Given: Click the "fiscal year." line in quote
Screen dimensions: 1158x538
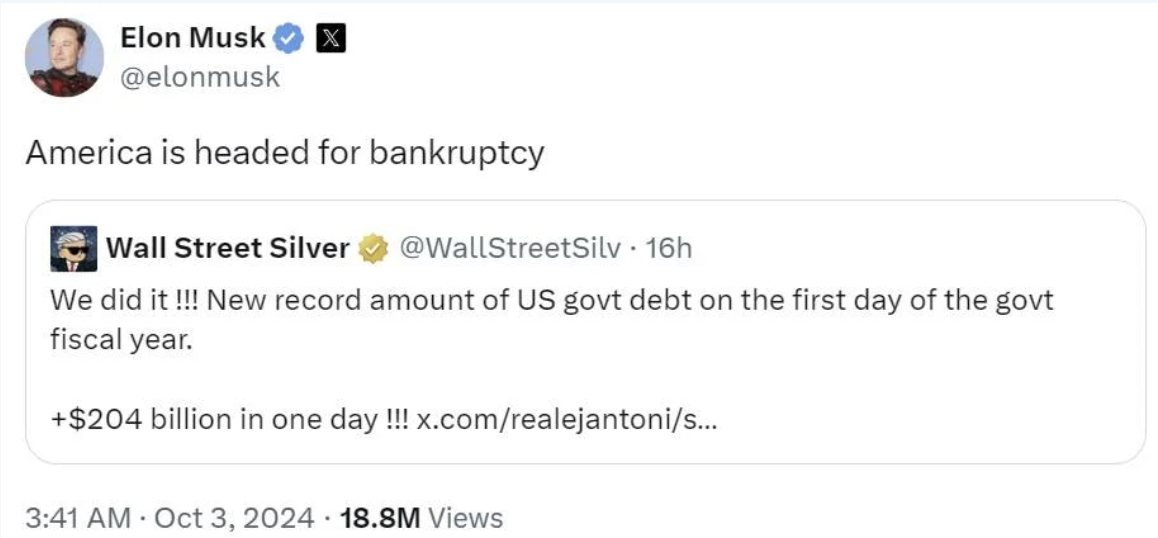Looking at the screenshot, I should [x=120, y=340].
